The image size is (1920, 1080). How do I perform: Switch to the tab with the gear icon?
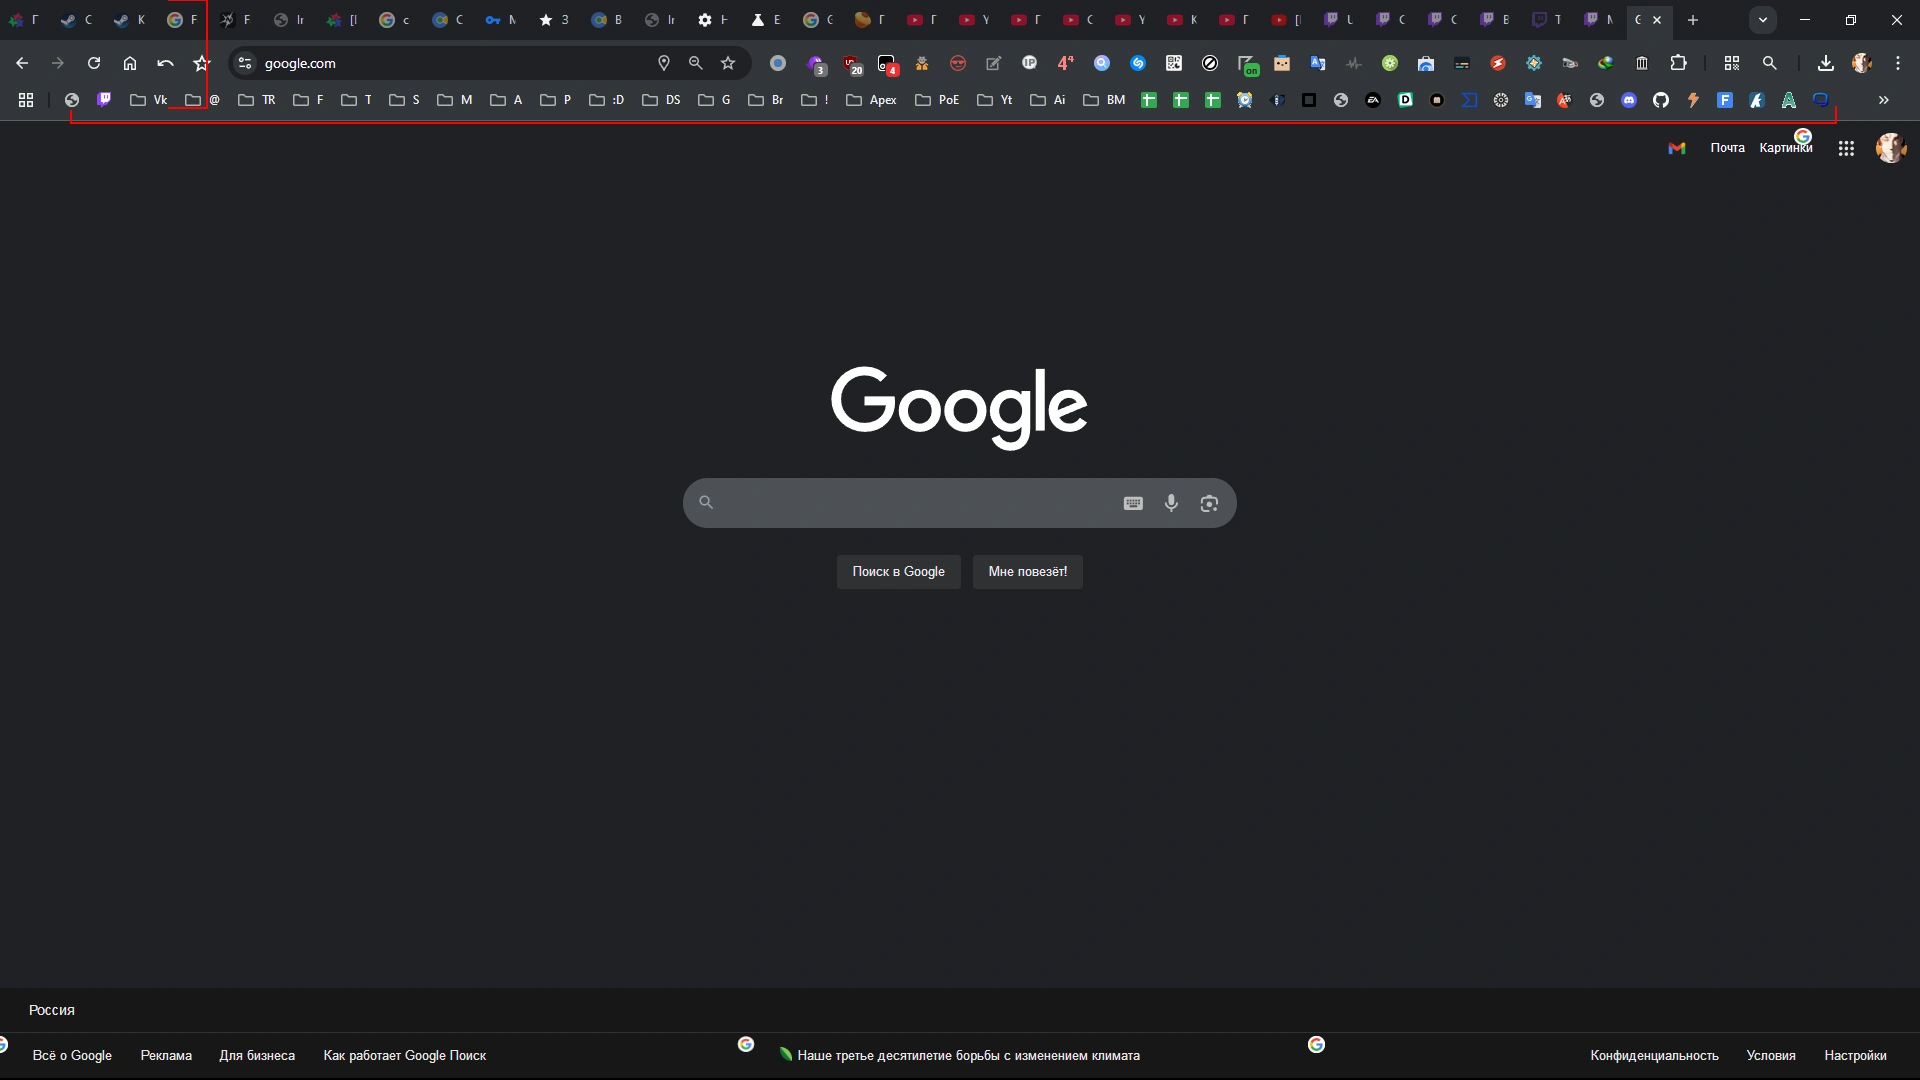point(713,20)
